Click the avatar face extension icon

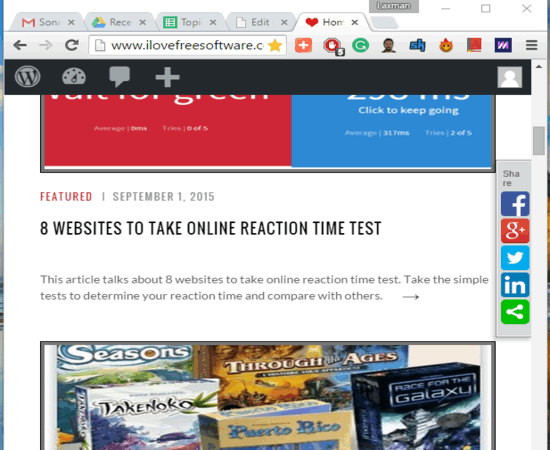click(389, 45)
